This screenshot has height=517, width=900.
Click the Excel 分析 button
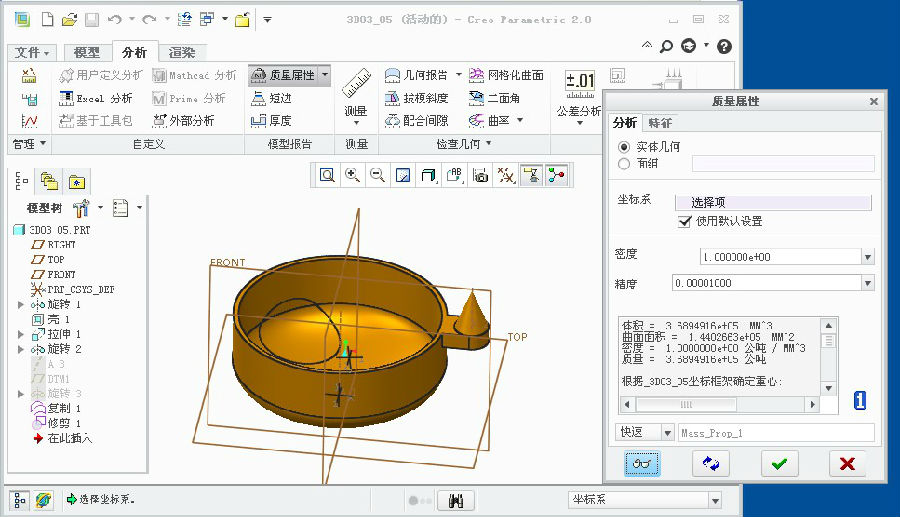[x=96, y=98]
